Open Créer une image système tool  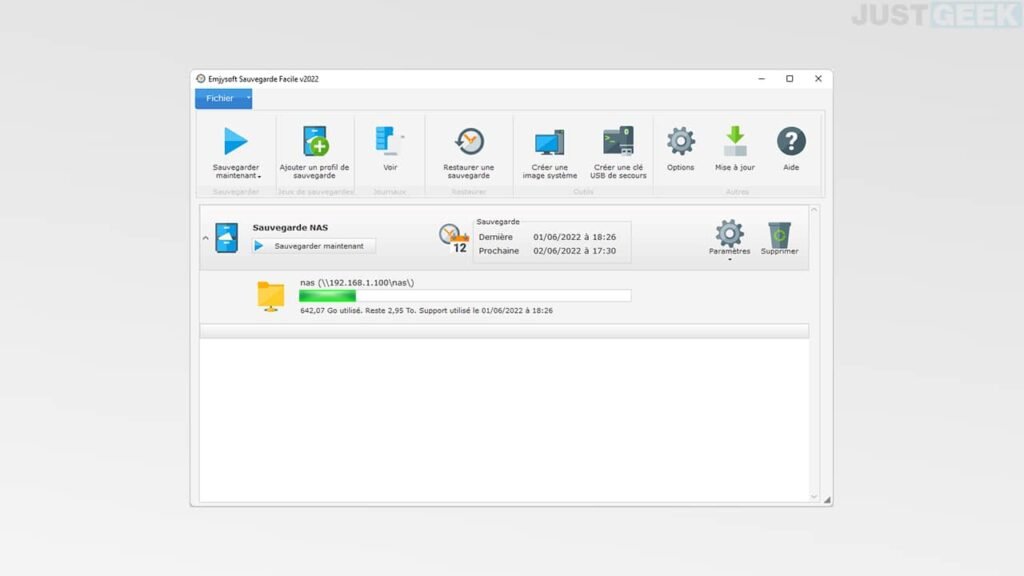pyautogui.click(x=550, y=152)
